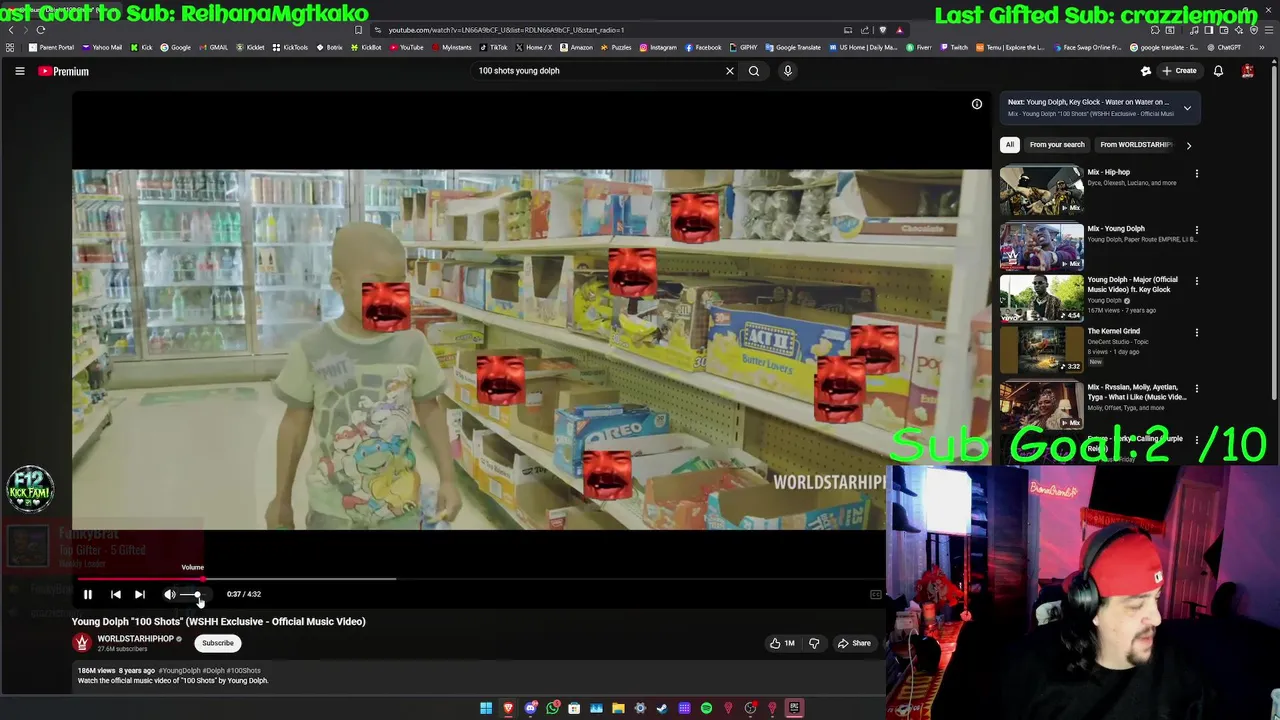Show more filter chips with the arrow
The height and width of the screenshot is (720, 1280).
(x=1188, y=145)
